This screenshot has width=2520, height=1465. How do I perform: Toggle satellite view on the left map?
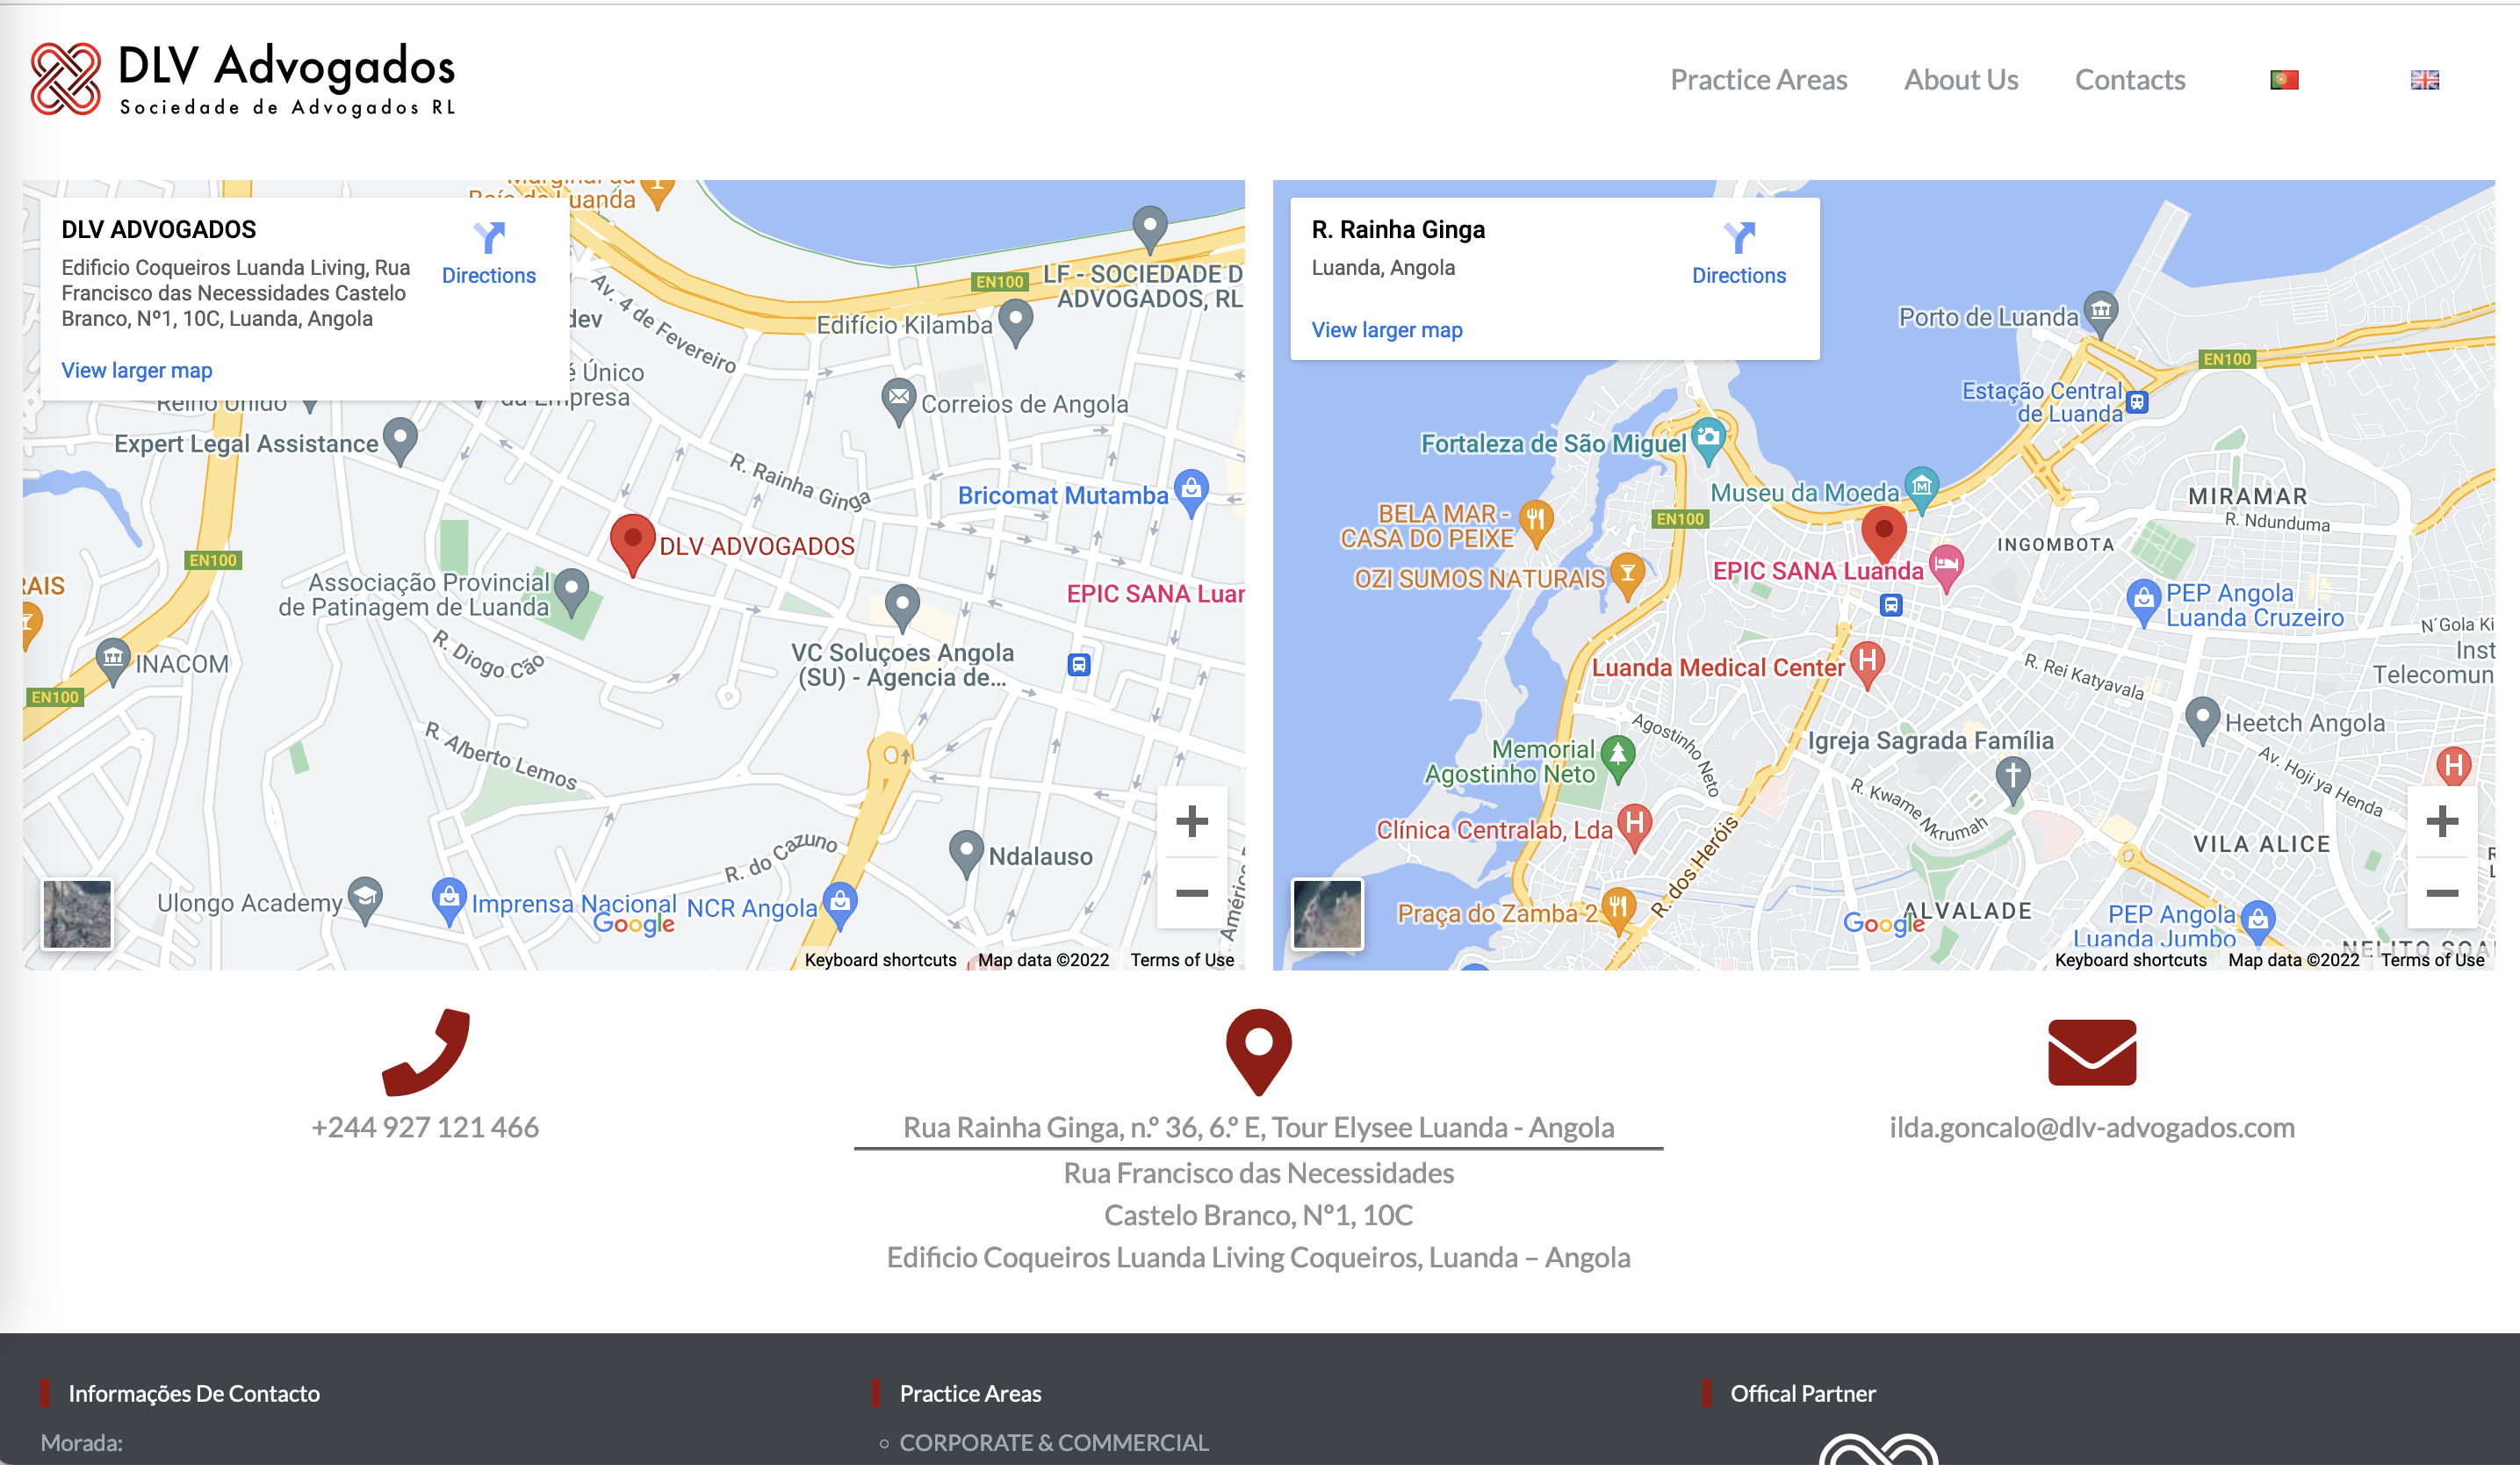point(77,913)
